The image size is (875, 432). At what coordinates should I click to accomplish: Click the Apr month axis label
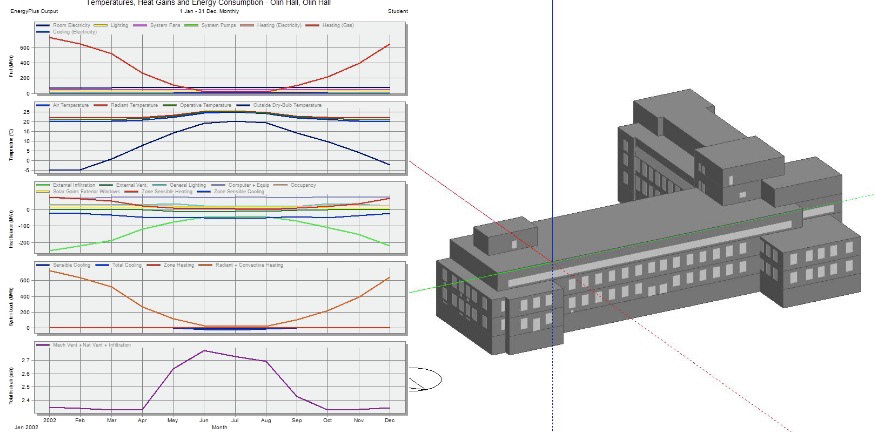(x=142, y=420)
